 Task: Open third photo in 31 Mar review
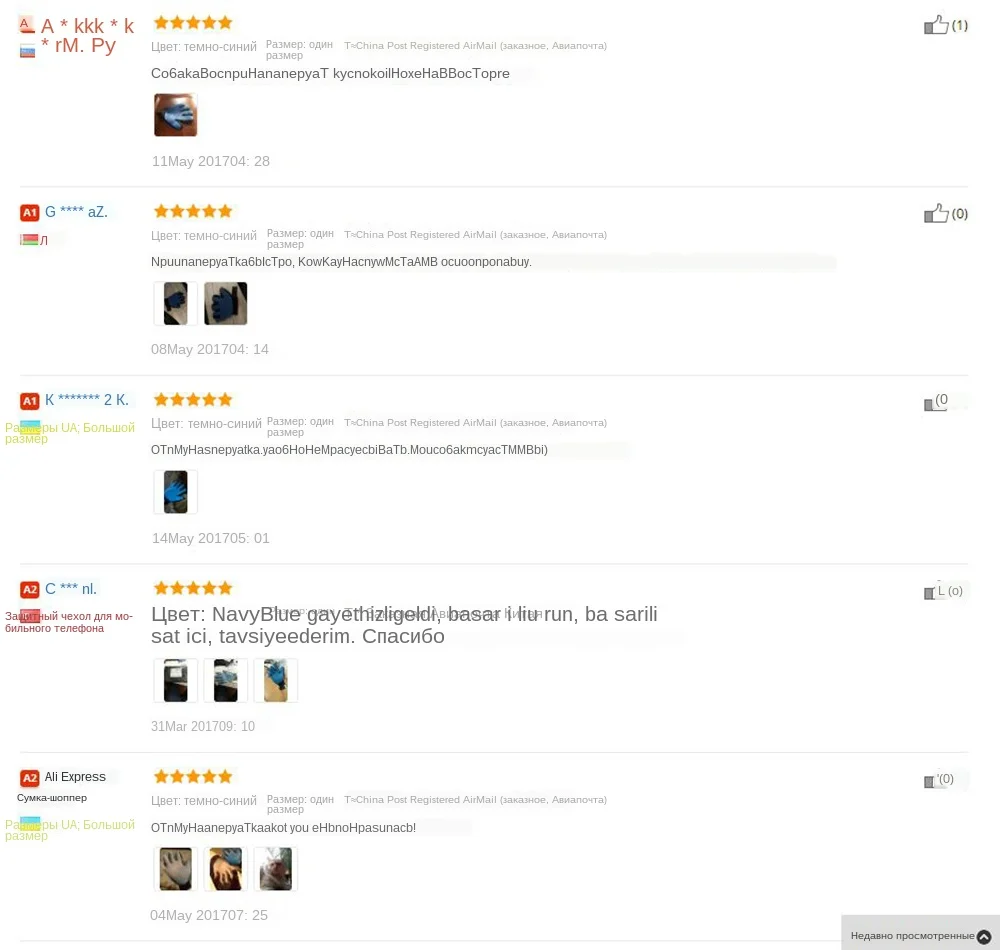(x=276, y=680)
